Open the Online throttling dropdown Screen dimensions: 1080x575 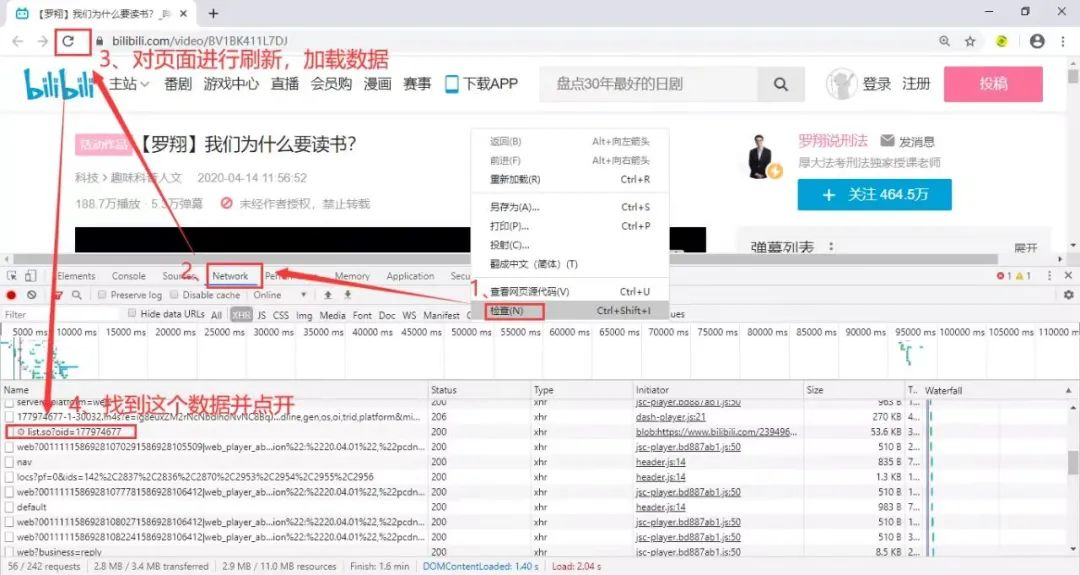pyautogui.click(x=280, y=295)
